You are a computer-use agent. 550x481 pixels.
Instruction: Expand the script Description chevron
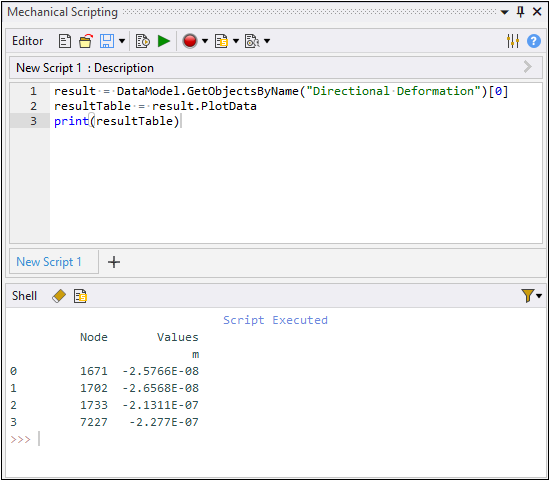pos(528,67)
